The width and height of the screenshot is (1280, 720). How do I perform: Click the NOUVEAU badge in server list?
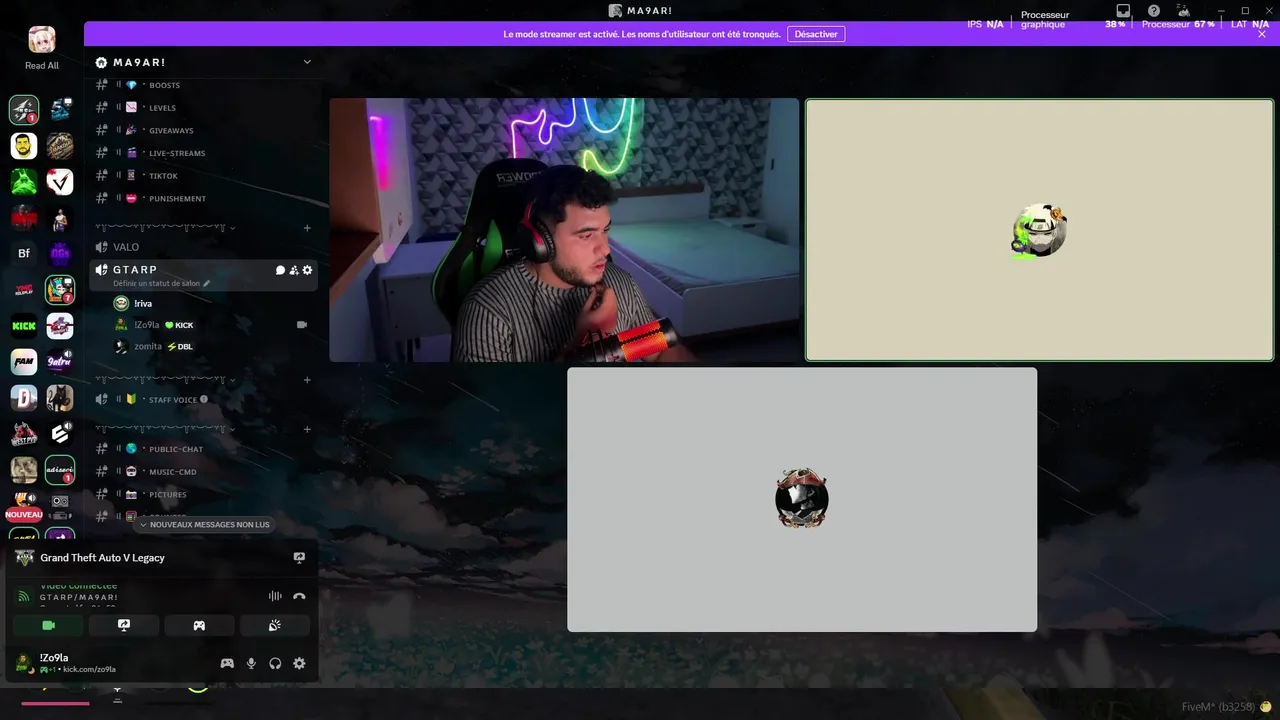(24, 514)
